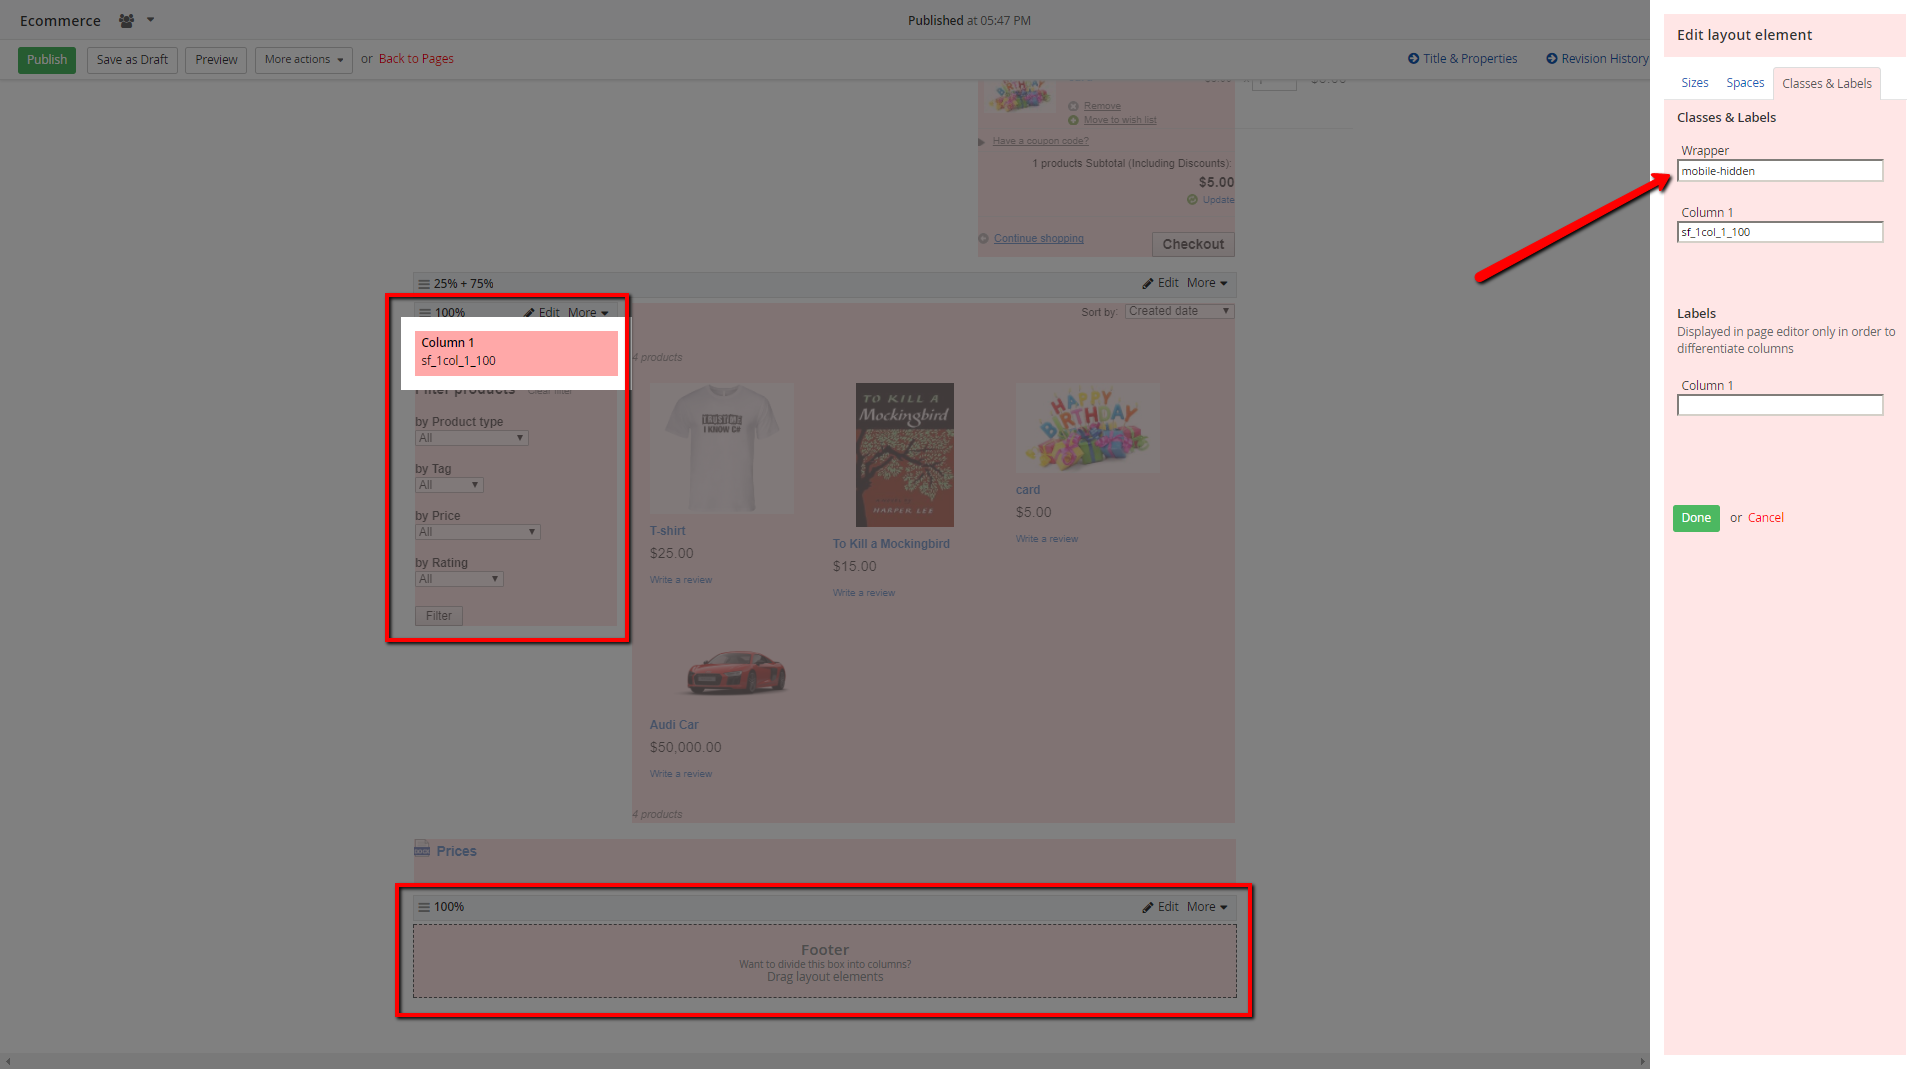The height and width of the screenshot is (1069, 1920).
Task: Open More menu of the sidebar 100% layout
Action: 588,313
